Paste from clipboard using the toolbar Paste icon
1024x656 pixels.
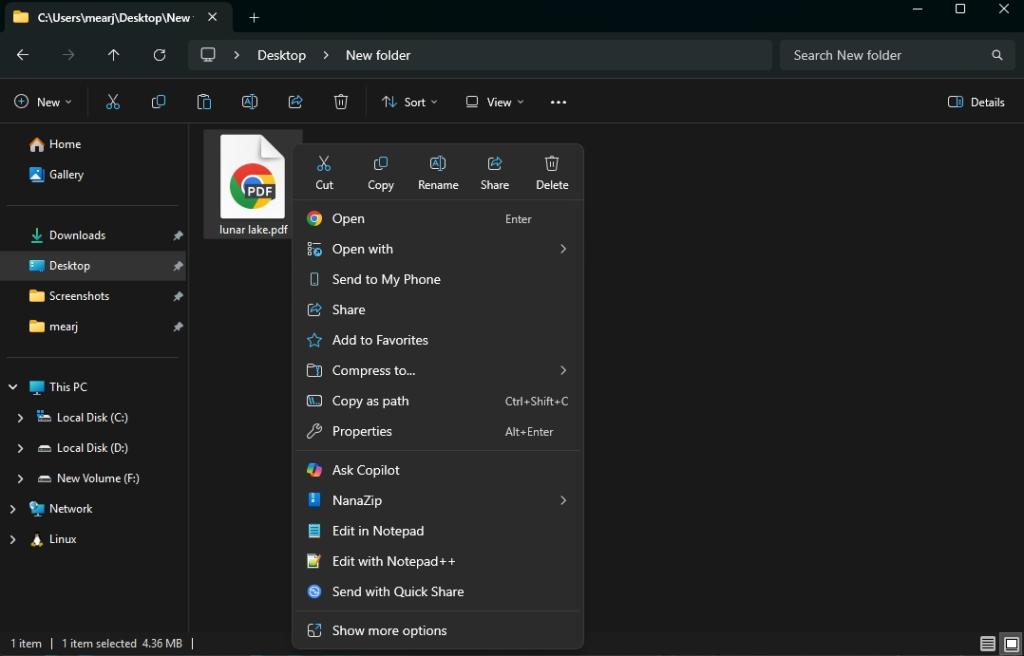pyautogui.click(x=204, y=101)
